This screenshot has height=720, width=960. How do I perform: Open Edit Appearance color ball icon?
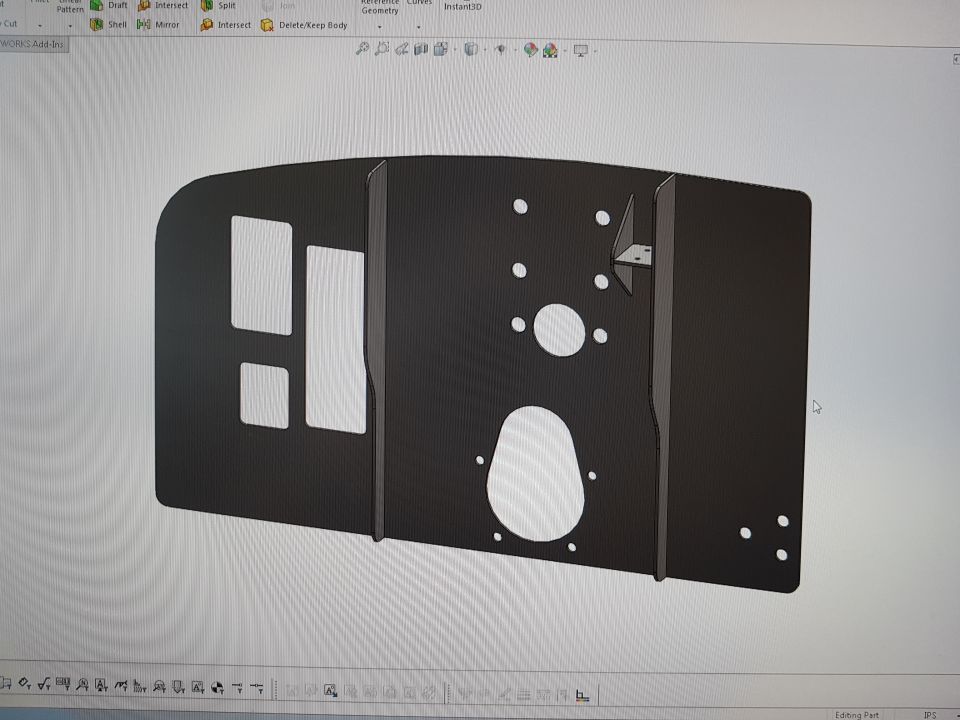[x=530, y=50]
